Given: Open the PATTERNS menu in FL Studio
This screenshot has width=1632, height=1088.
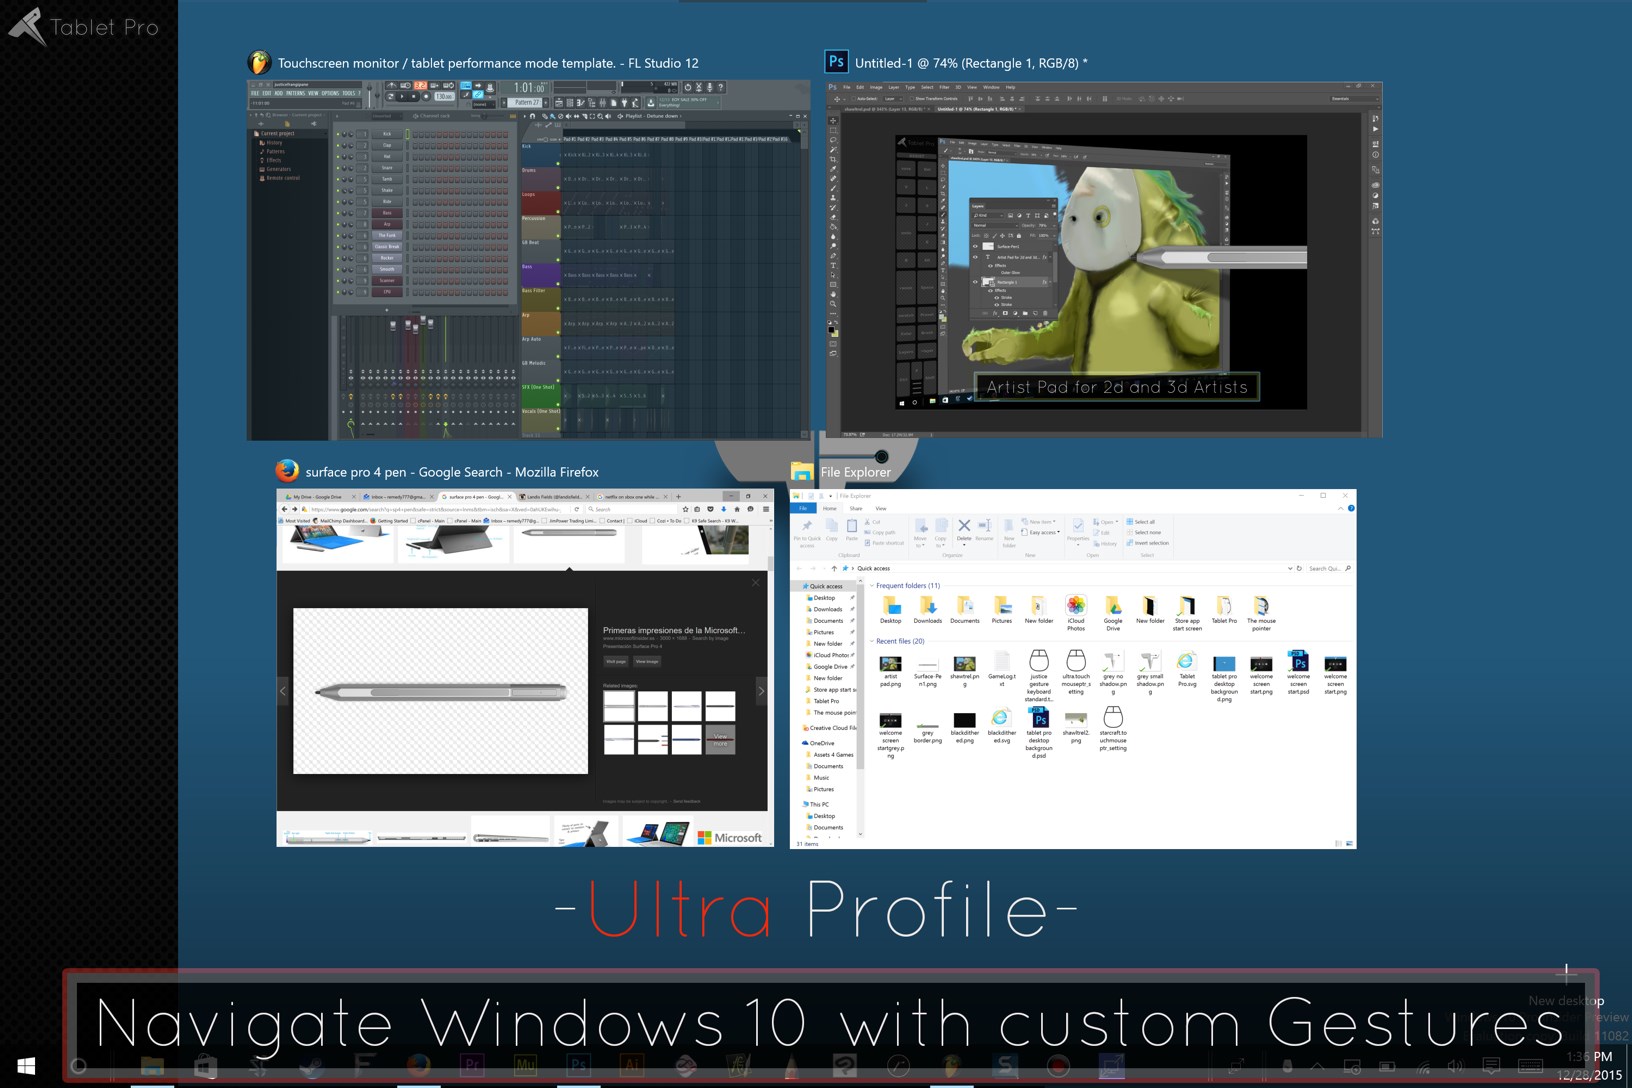Looking at the screenshot, I should click(x=295, y=93).
